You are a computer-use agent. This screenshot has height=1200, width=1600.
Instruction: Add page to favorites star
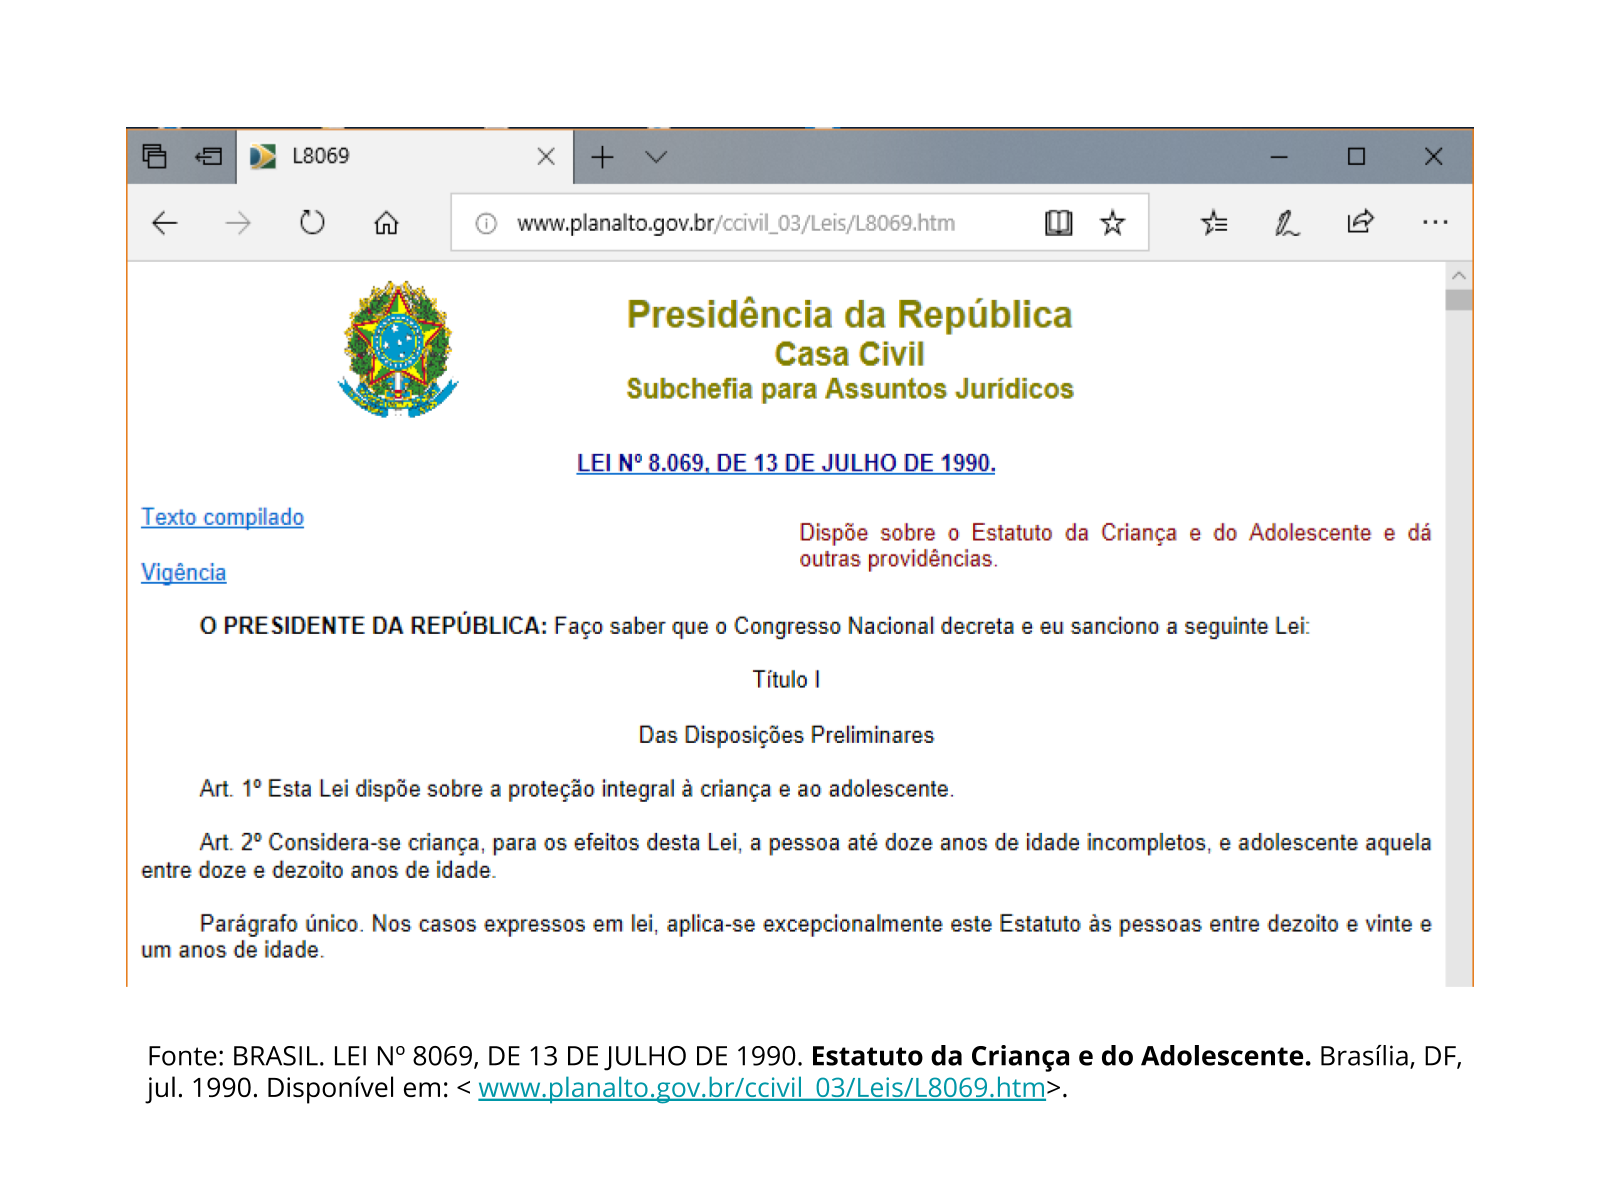click(x=1112, y=223)
